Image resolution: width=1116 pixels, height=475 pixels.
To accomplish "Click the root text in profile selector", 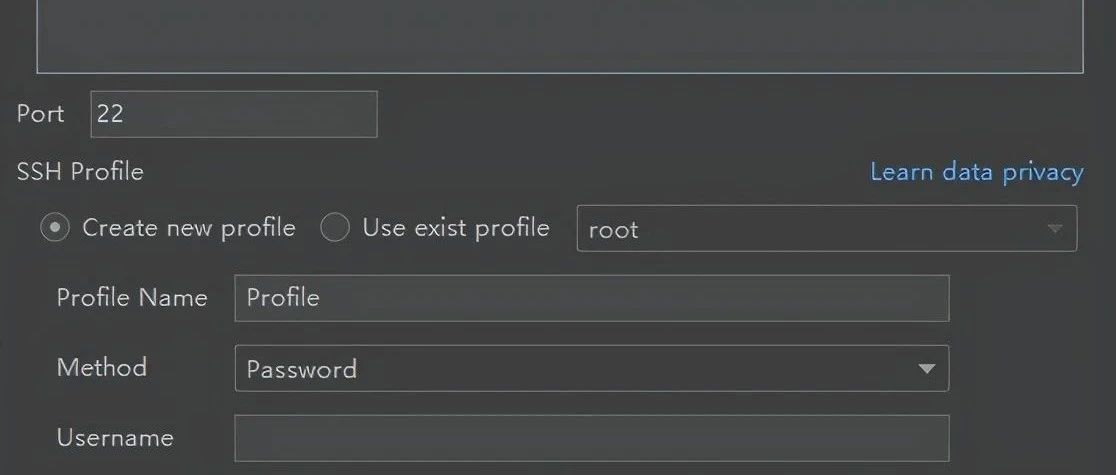I will tap(614, 230).
